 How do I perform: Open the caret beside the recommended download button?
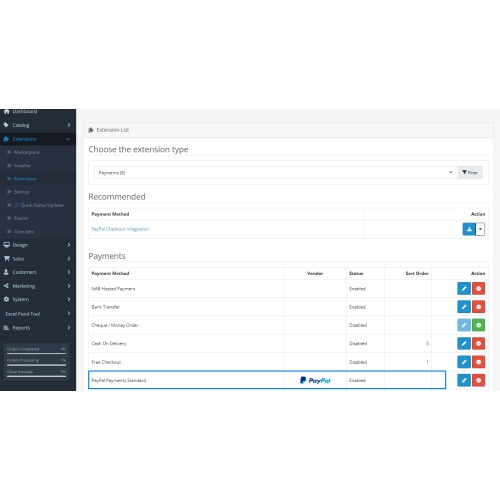(480, 229)
